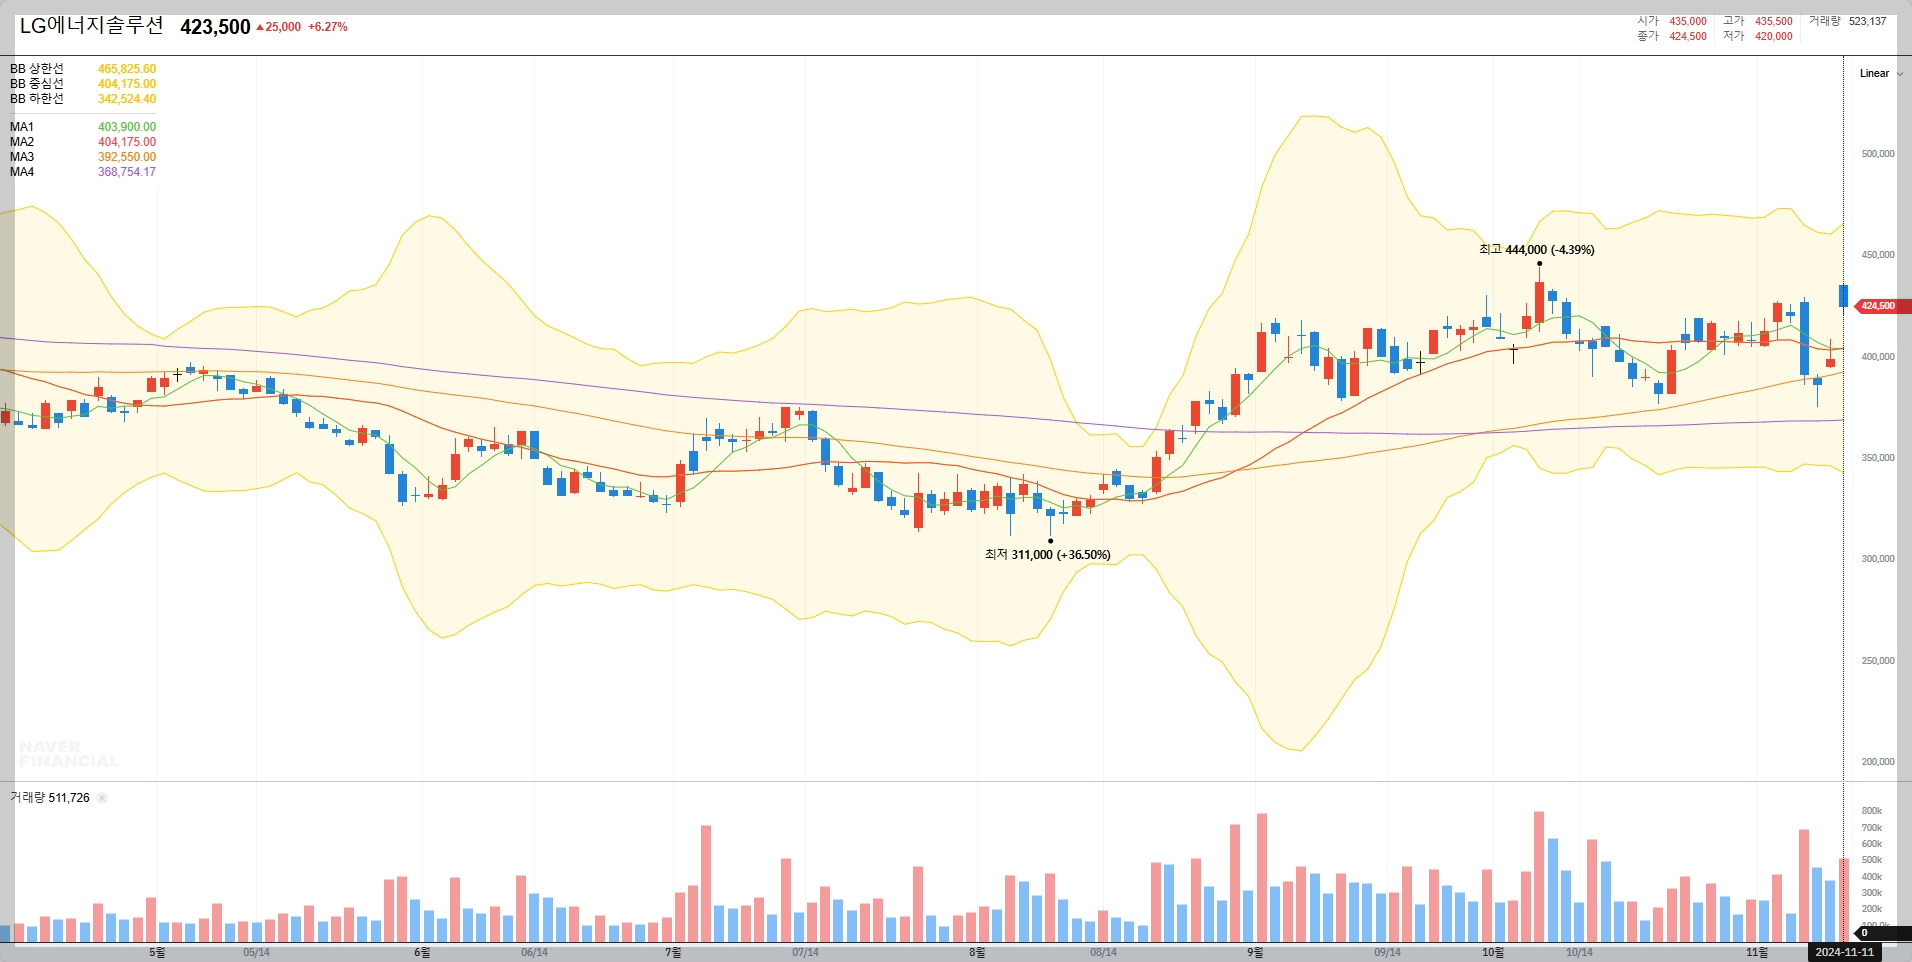Image resolution: width=1912 pixels, height=962 pixels.
Task: Click the 10/14 time axis label
Action: coord(1579,952)
